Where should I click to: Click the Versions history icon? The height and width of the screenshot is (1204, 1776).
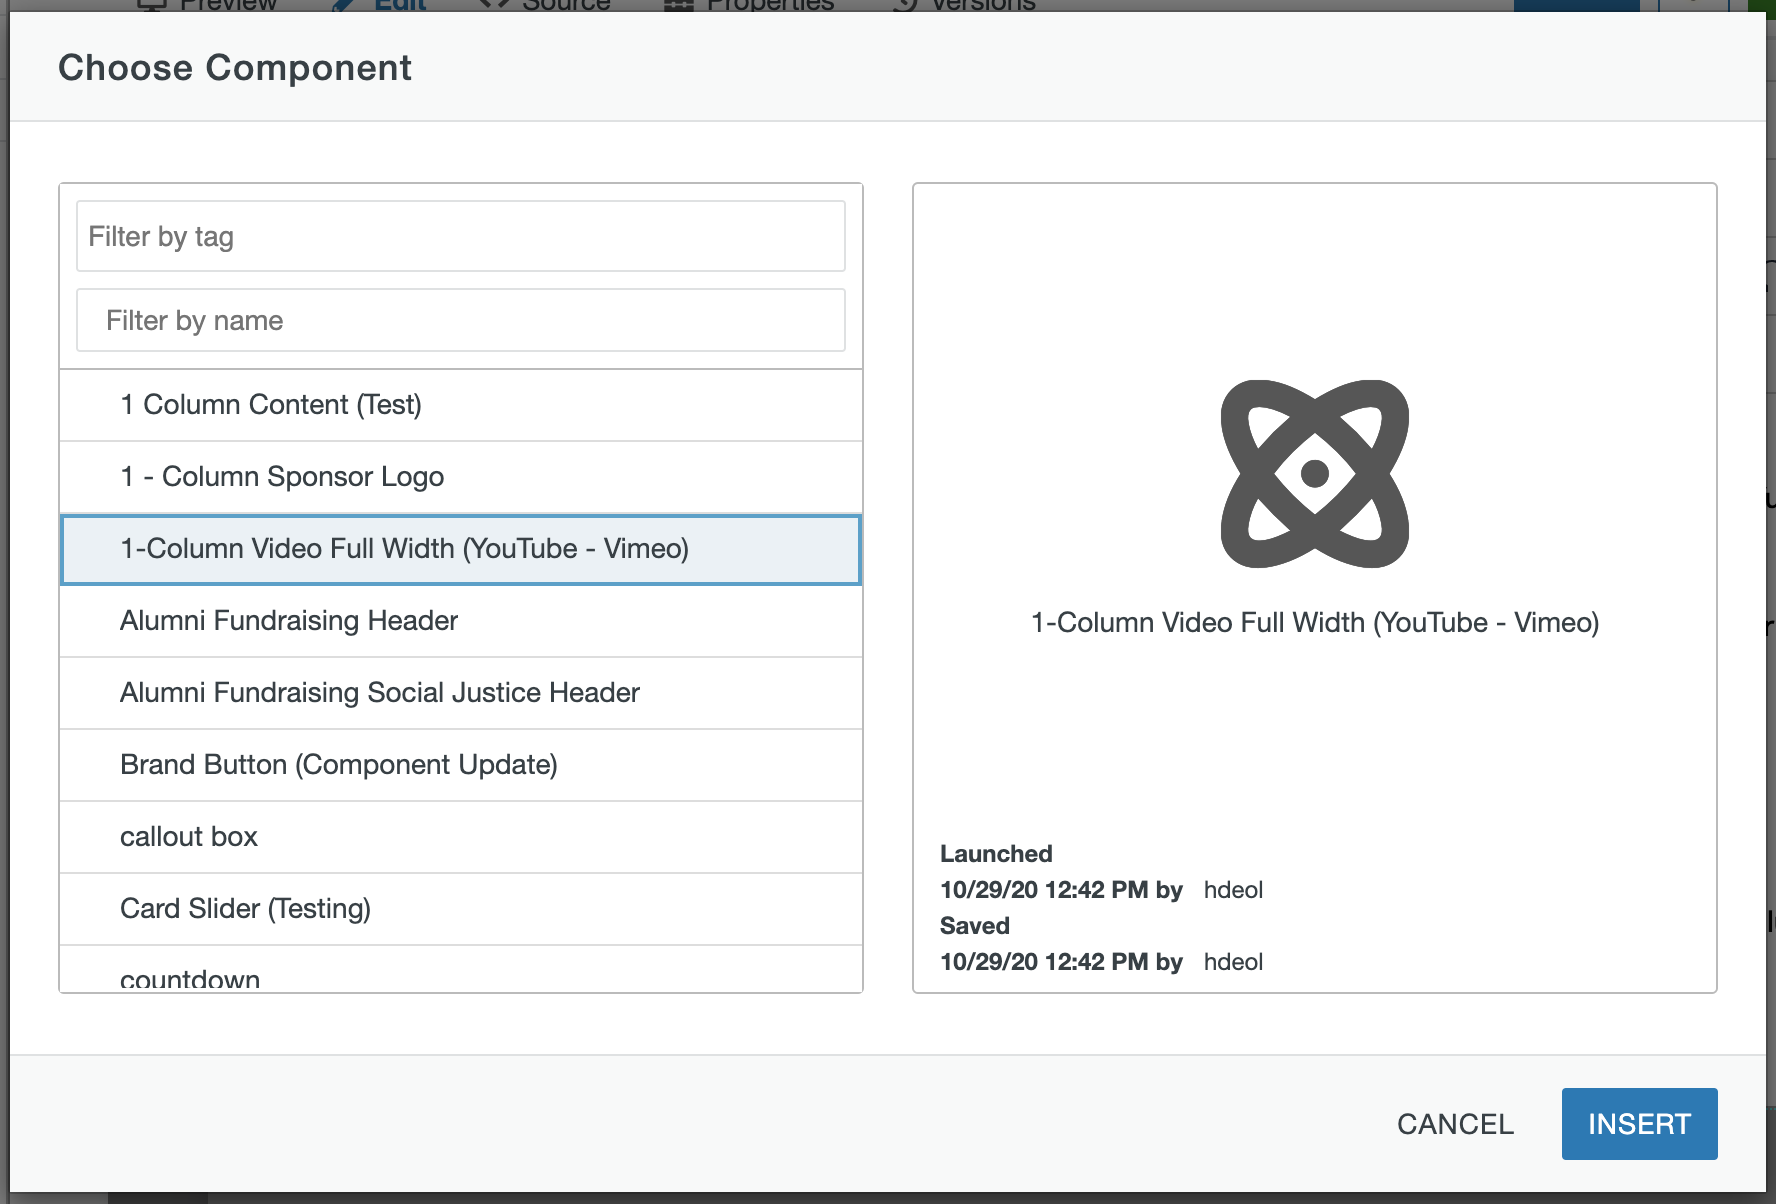point(906,6)
